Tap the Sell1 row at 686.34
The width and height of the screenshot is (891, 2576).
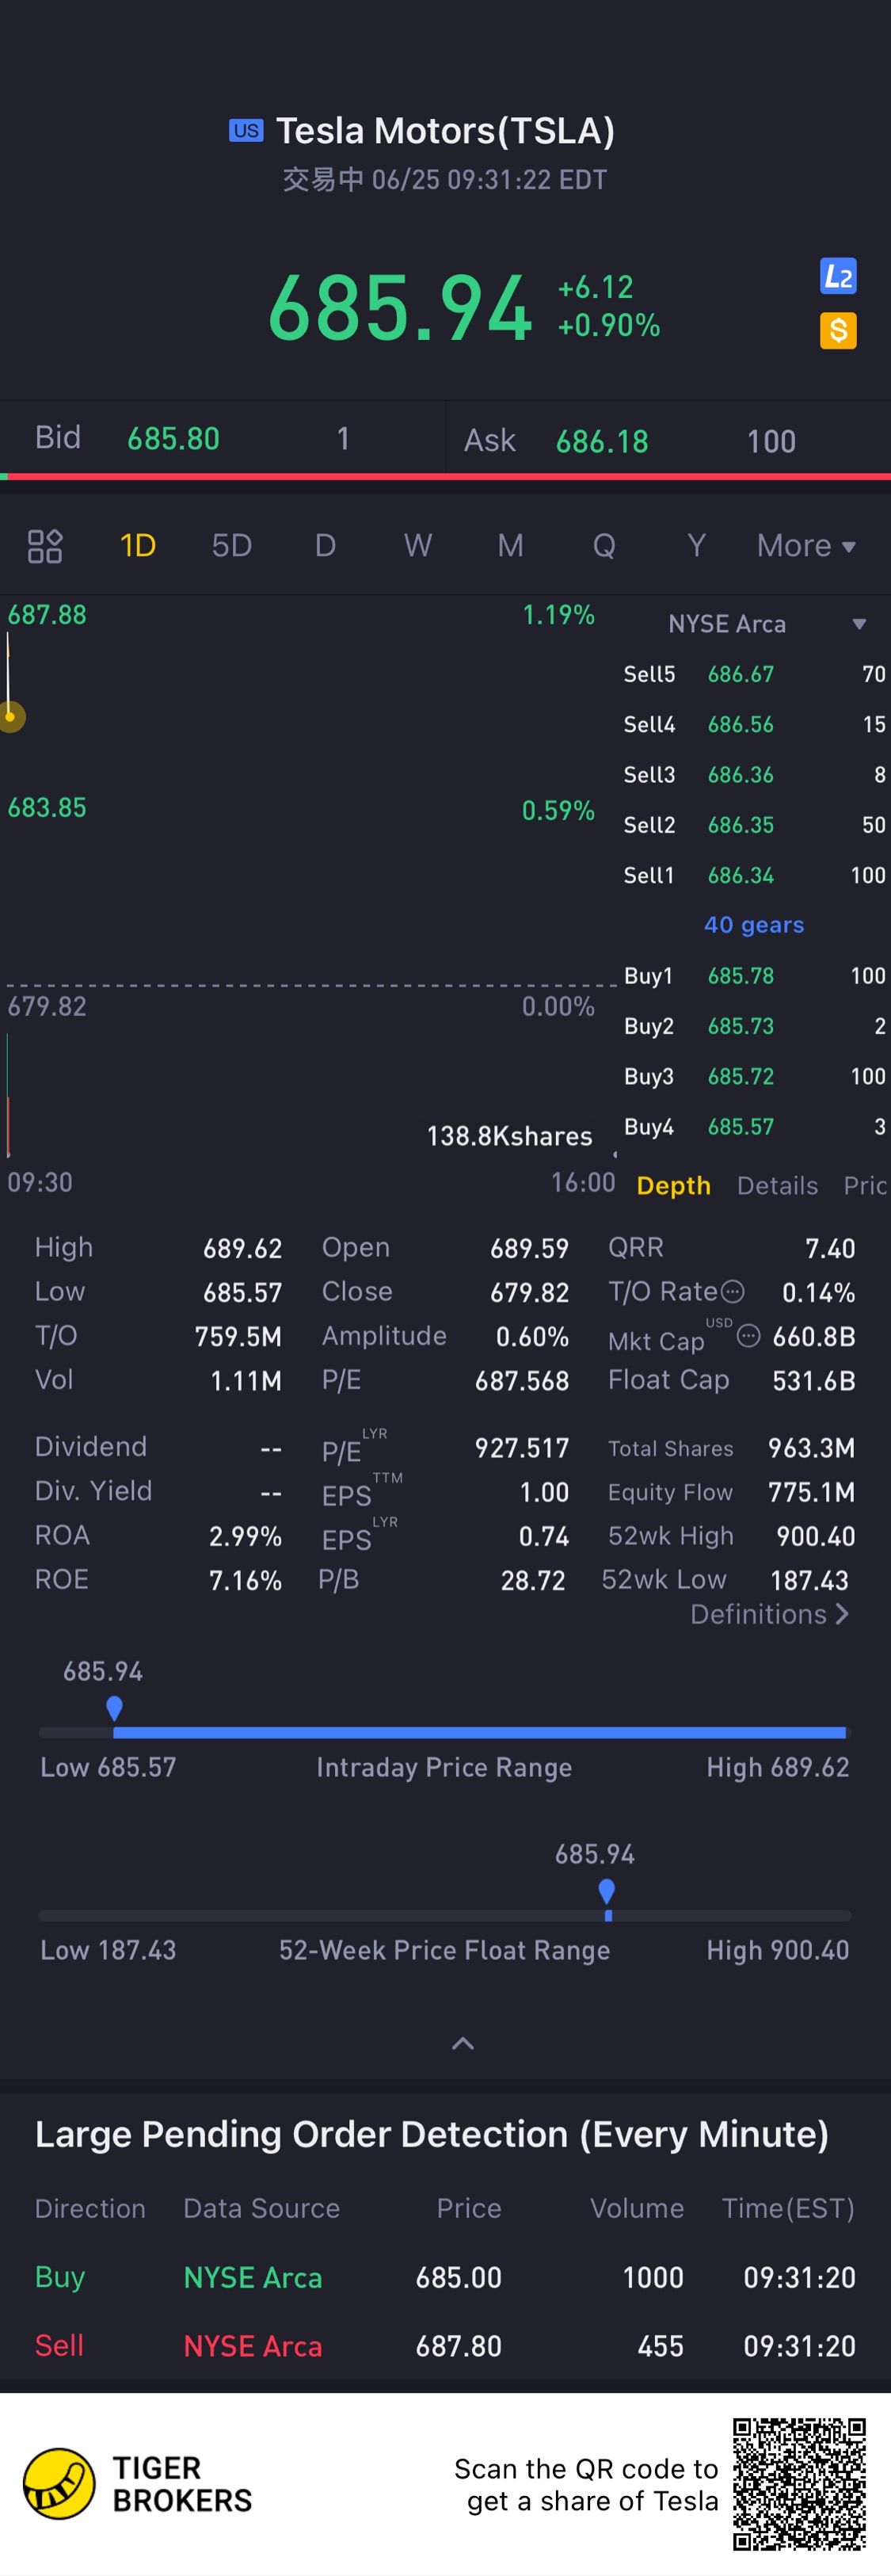754,876
